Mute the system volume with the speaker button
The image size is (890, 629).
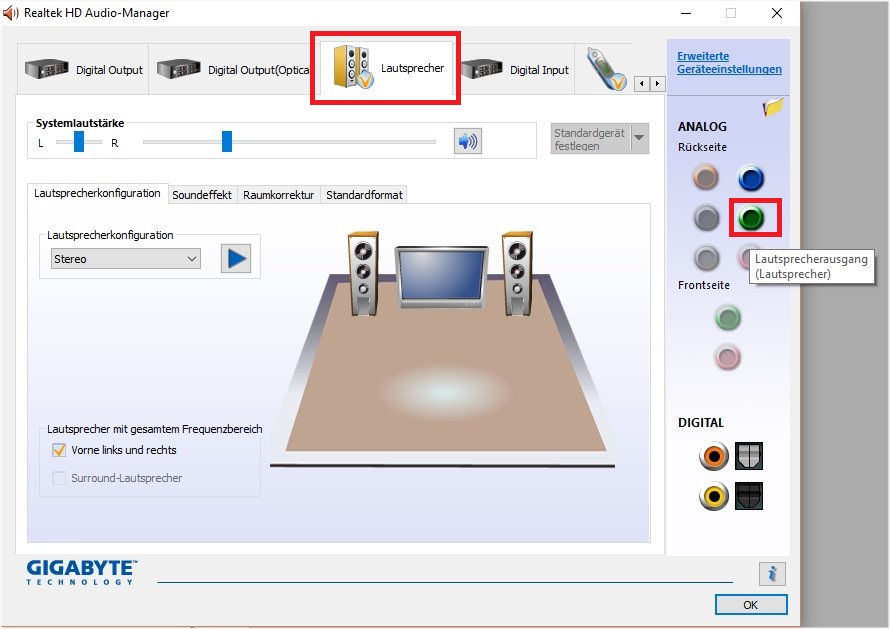[468, 141]
